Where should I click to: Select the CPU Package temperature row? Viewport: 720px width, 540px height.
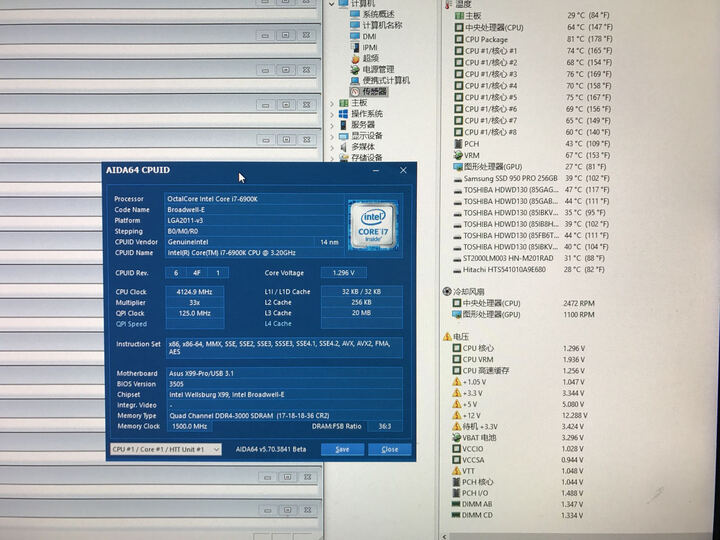(533, 39)
